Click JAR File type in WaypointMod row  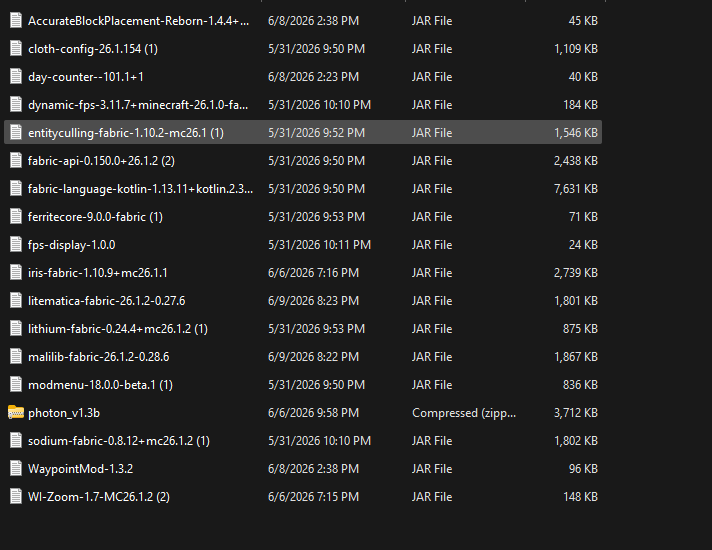[x=432, y=469]
